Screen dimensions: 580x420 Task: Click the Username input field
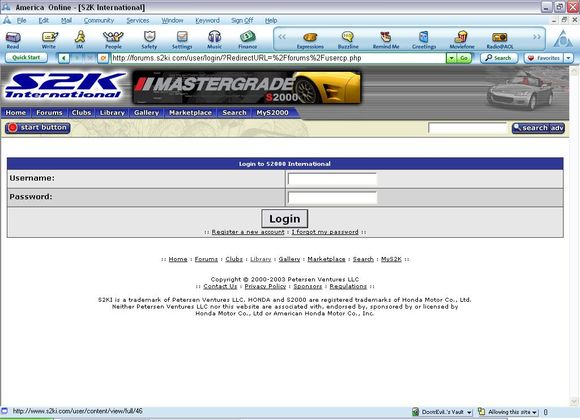click(x=332, y=179)
